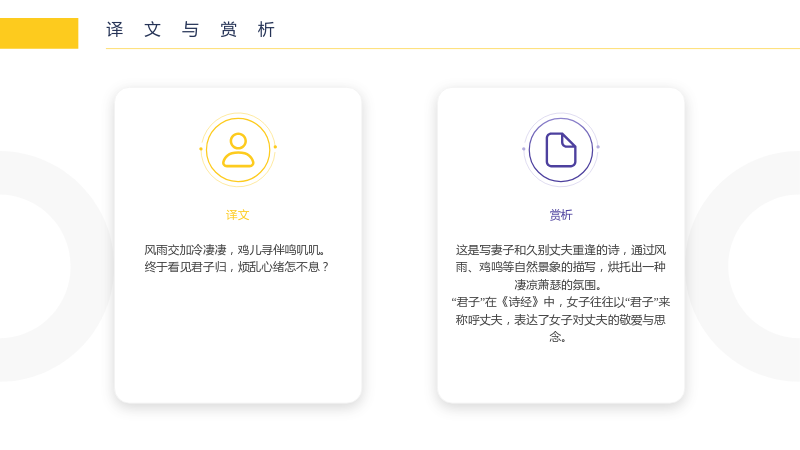Click the line beginning “君子”在《诗经》中
This screenshot has width=800, height=450.
[x=561, y=302]
